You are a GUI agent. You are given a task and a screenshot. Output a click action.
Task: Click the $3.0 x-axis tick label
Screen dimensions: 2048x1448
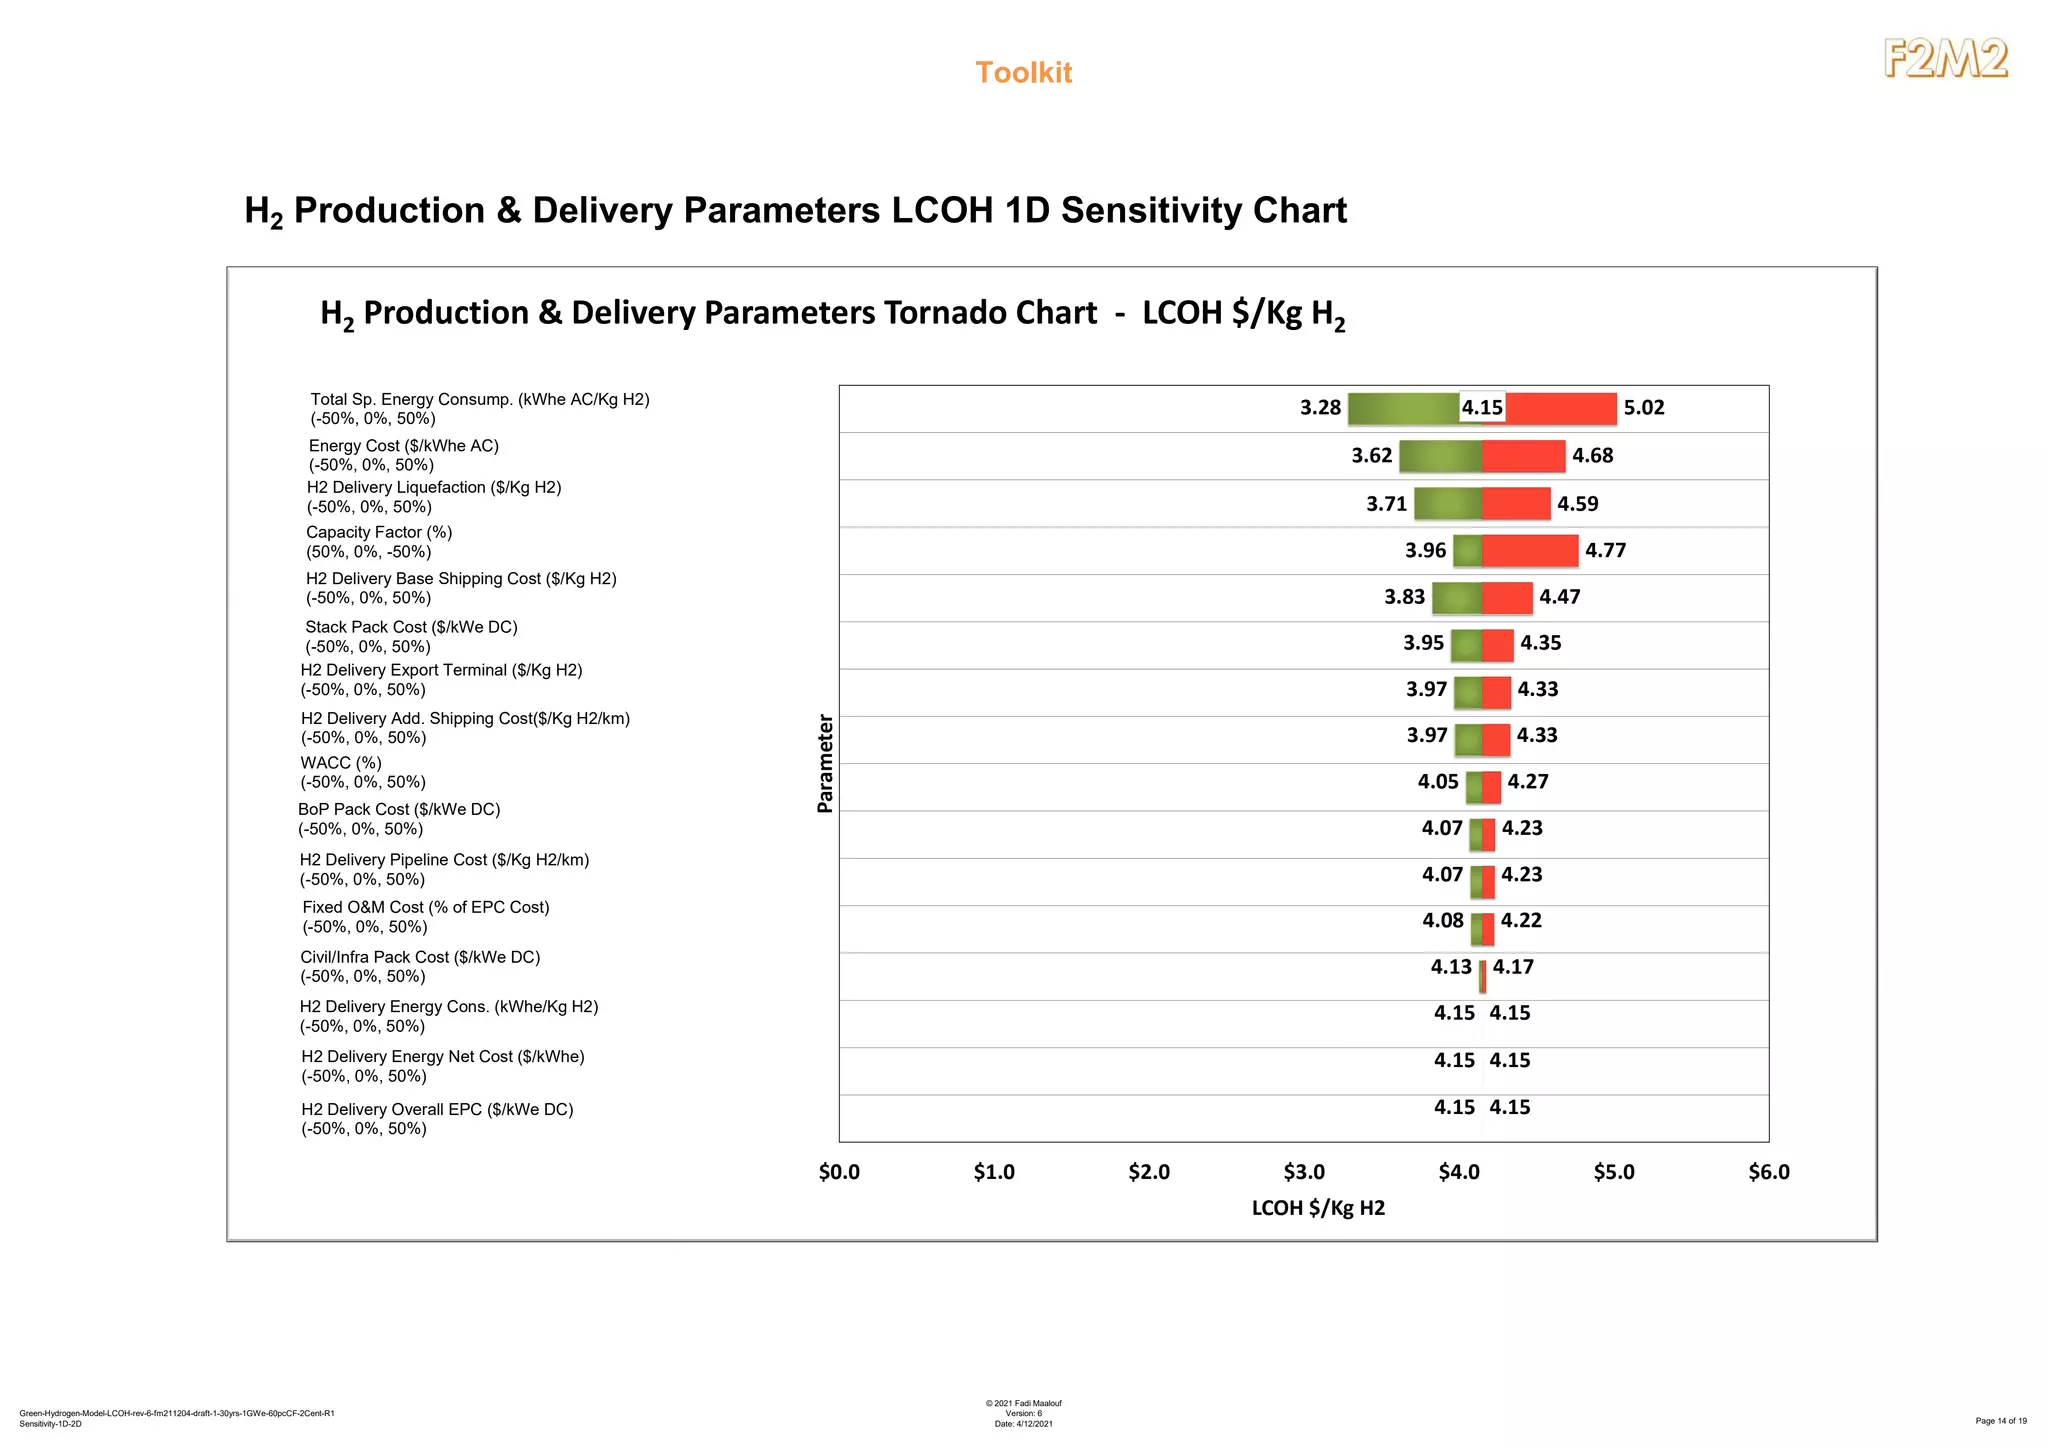pyautogui.click(x=1304, y=1172)
